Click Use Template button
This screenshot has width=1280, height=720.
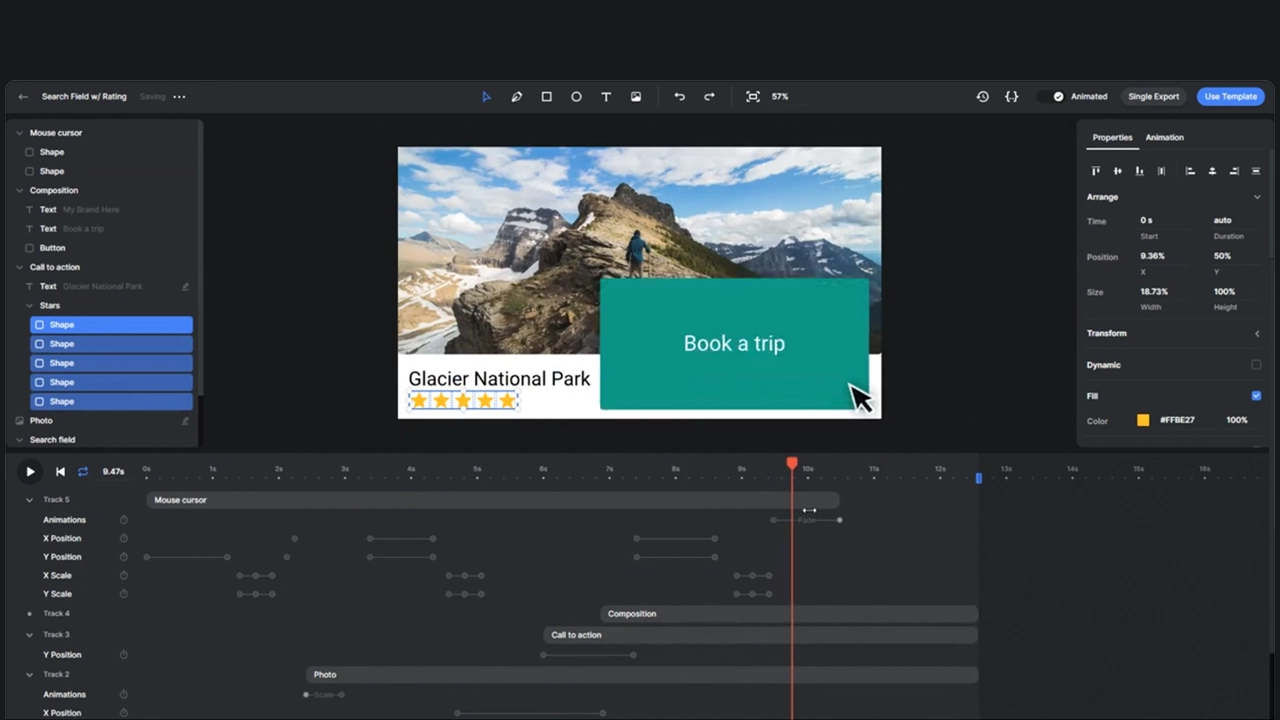pos(1231,97)
